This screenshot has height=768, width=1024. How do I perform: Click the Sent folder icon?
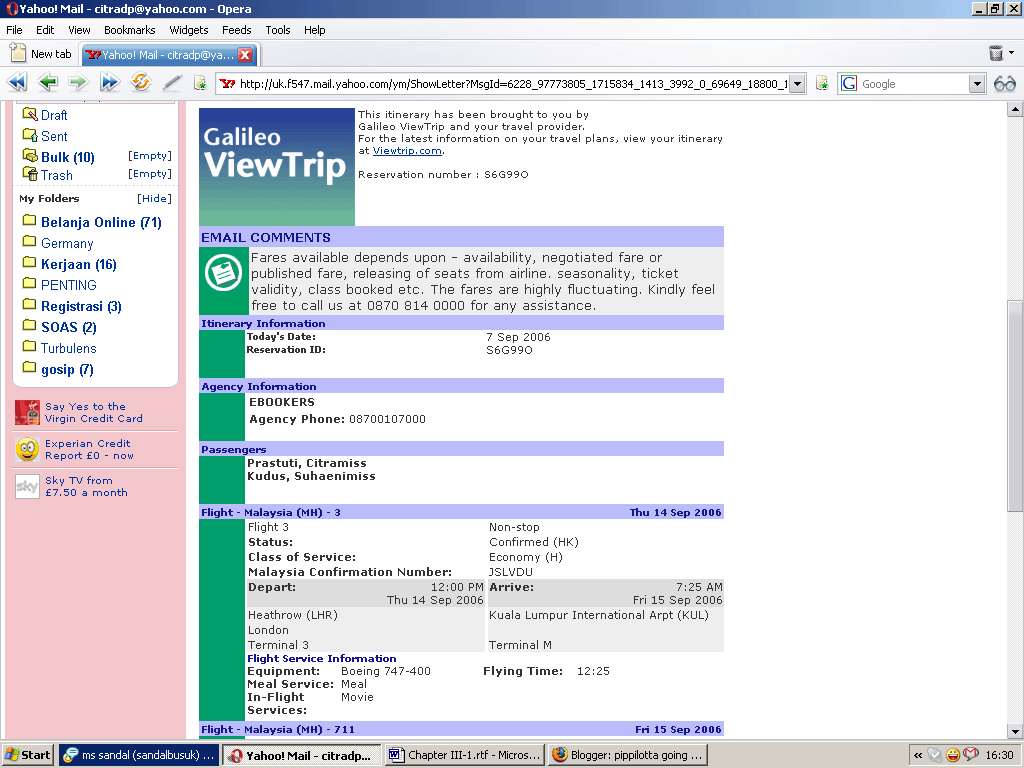(x=30, y=135)
